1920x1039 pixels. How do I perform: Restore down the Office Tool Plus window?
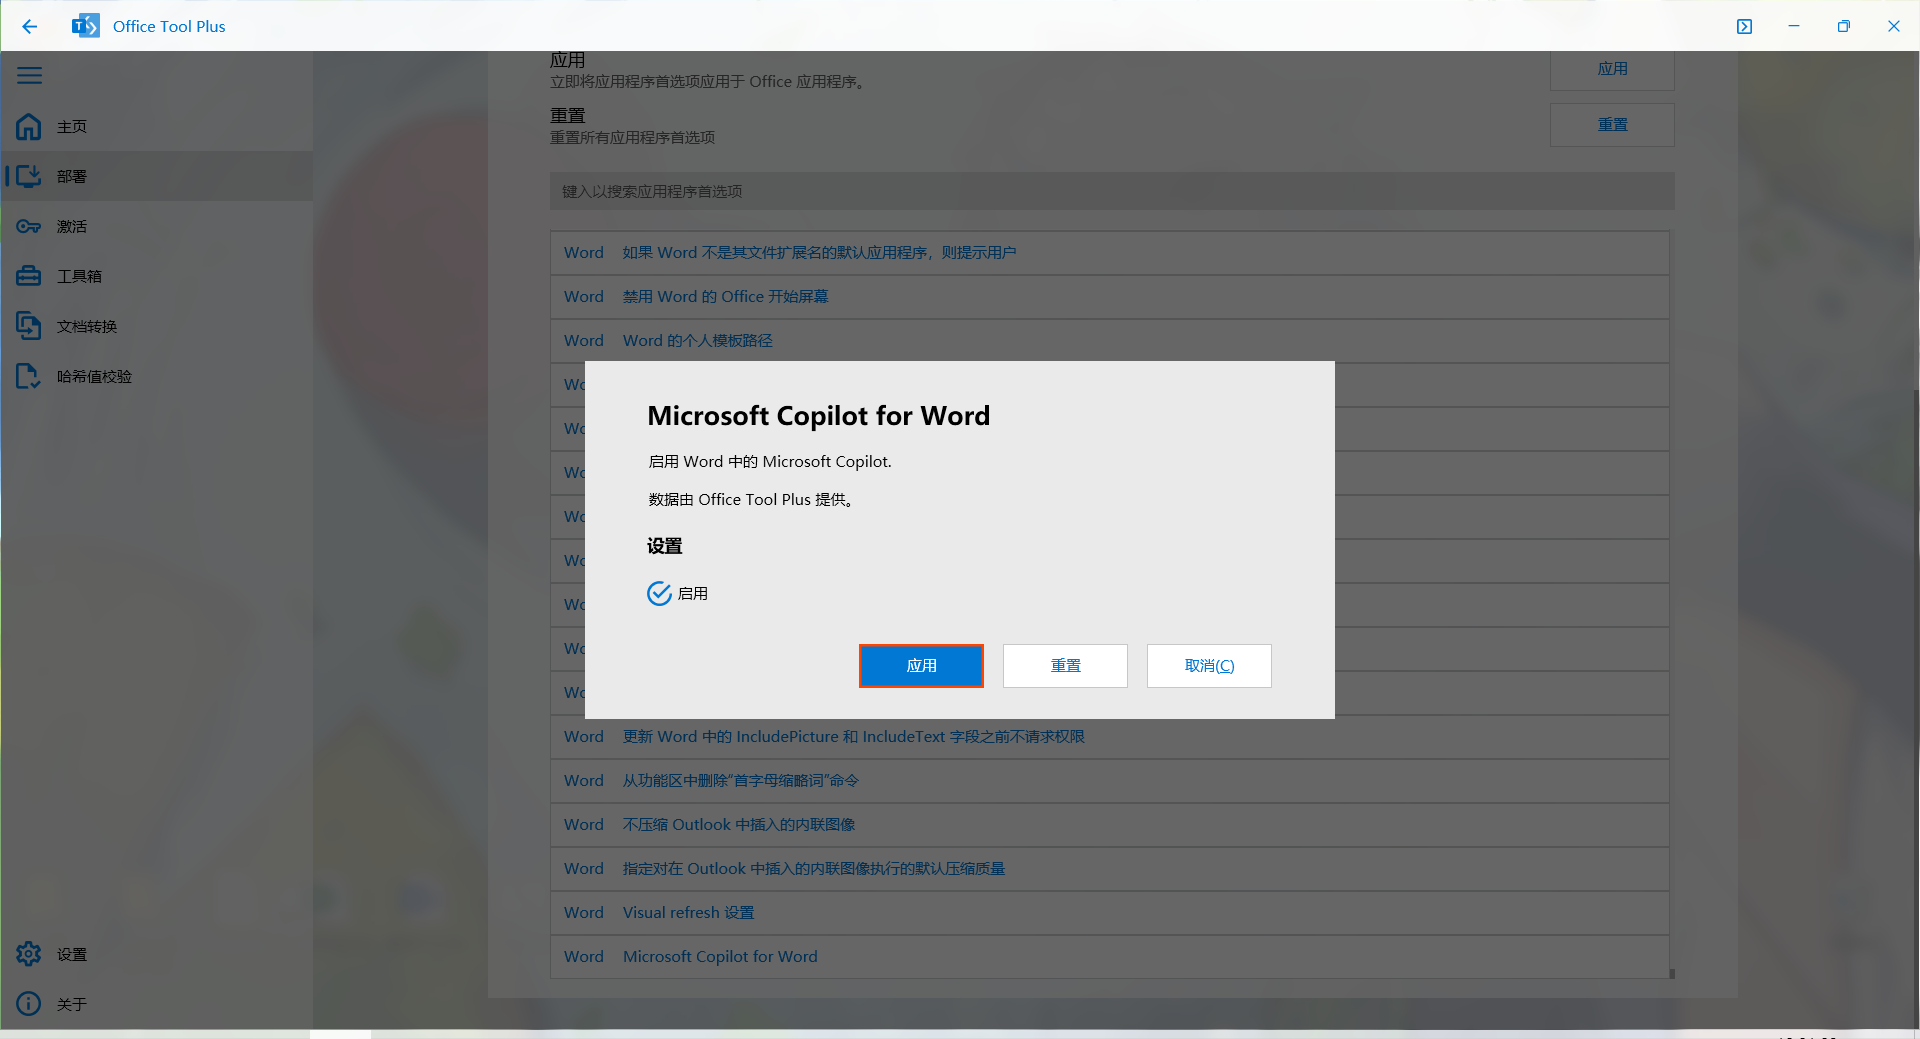click(1844, 27)
